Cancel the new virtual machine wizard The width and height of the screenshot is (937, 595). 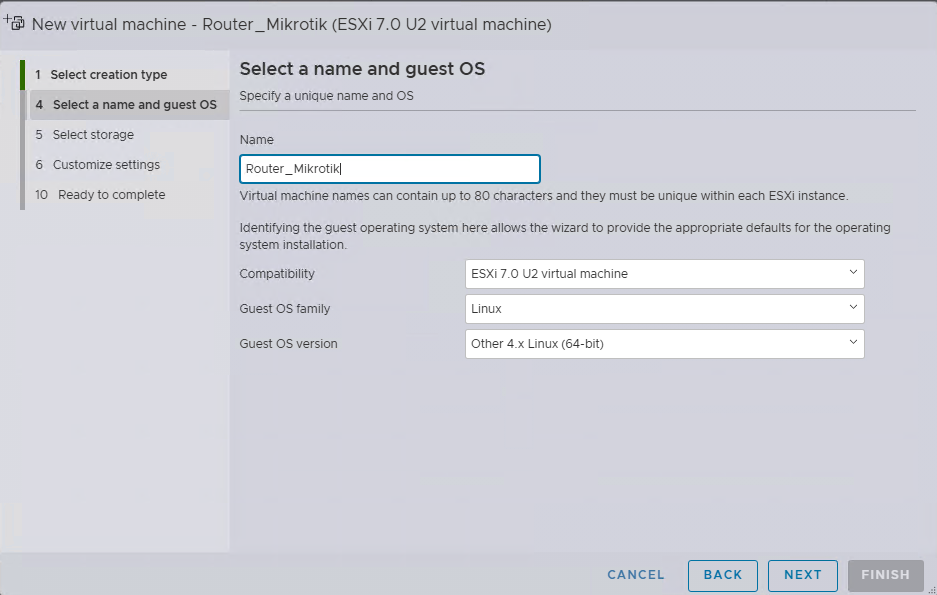pyautogui.click(x=636, y=575)
